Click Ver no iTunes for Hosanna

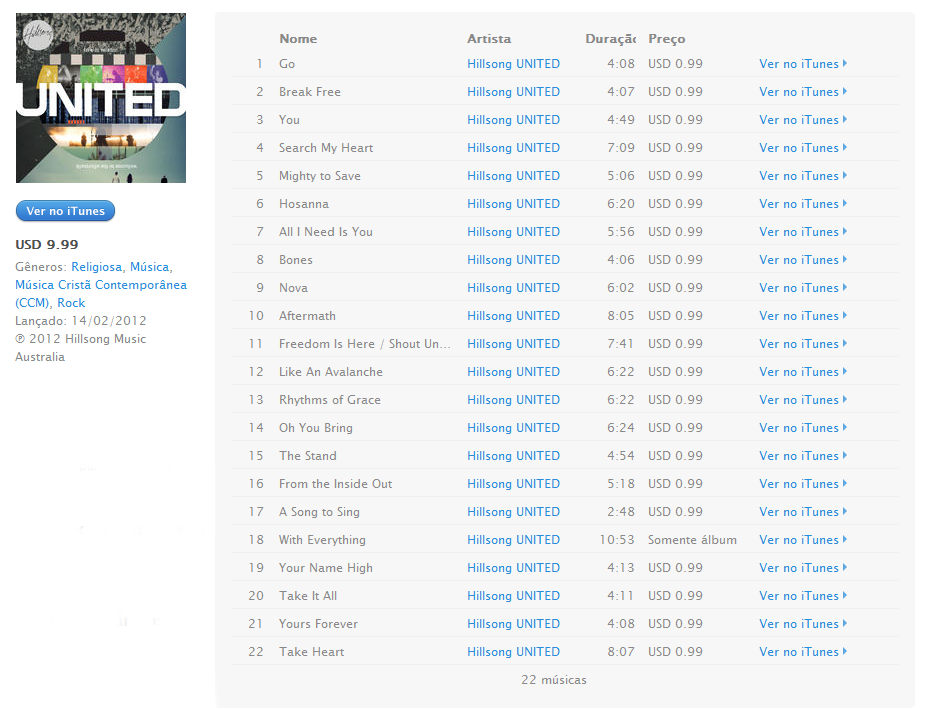coord(803,204)
